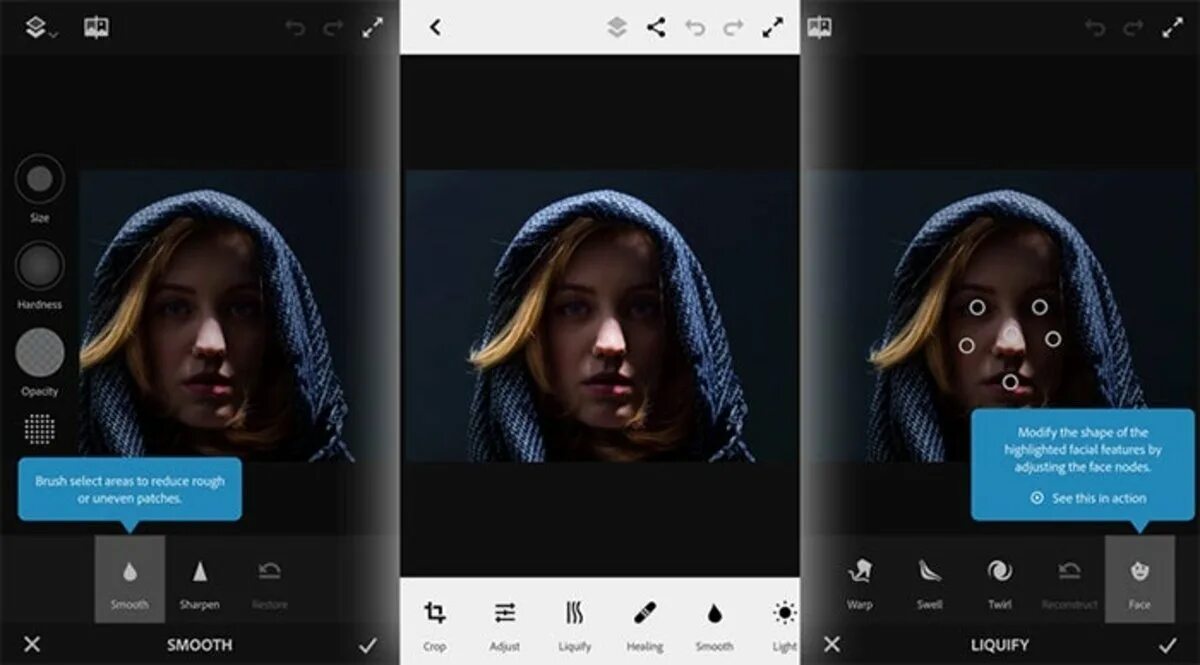The image size is (1200, 665).
Task: Select the left eye face node
Action: coord(977,307)
